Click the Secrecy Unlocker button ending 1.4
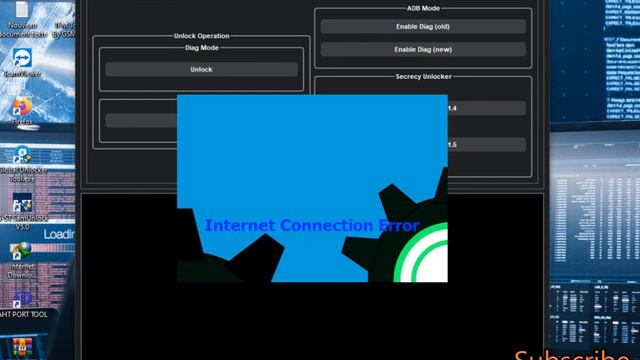Screen dimensions: 640x360 [487, 108]
